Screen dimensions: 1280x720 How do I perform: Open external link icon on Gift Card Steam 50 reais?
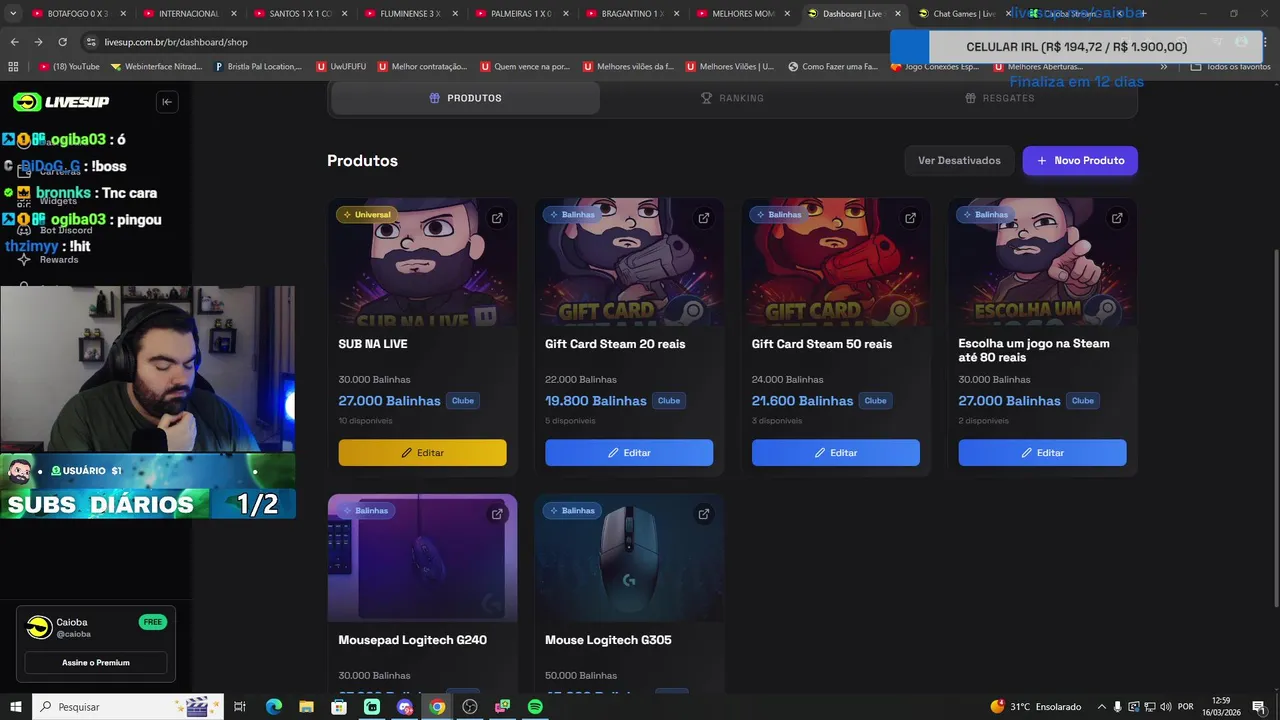910,218
